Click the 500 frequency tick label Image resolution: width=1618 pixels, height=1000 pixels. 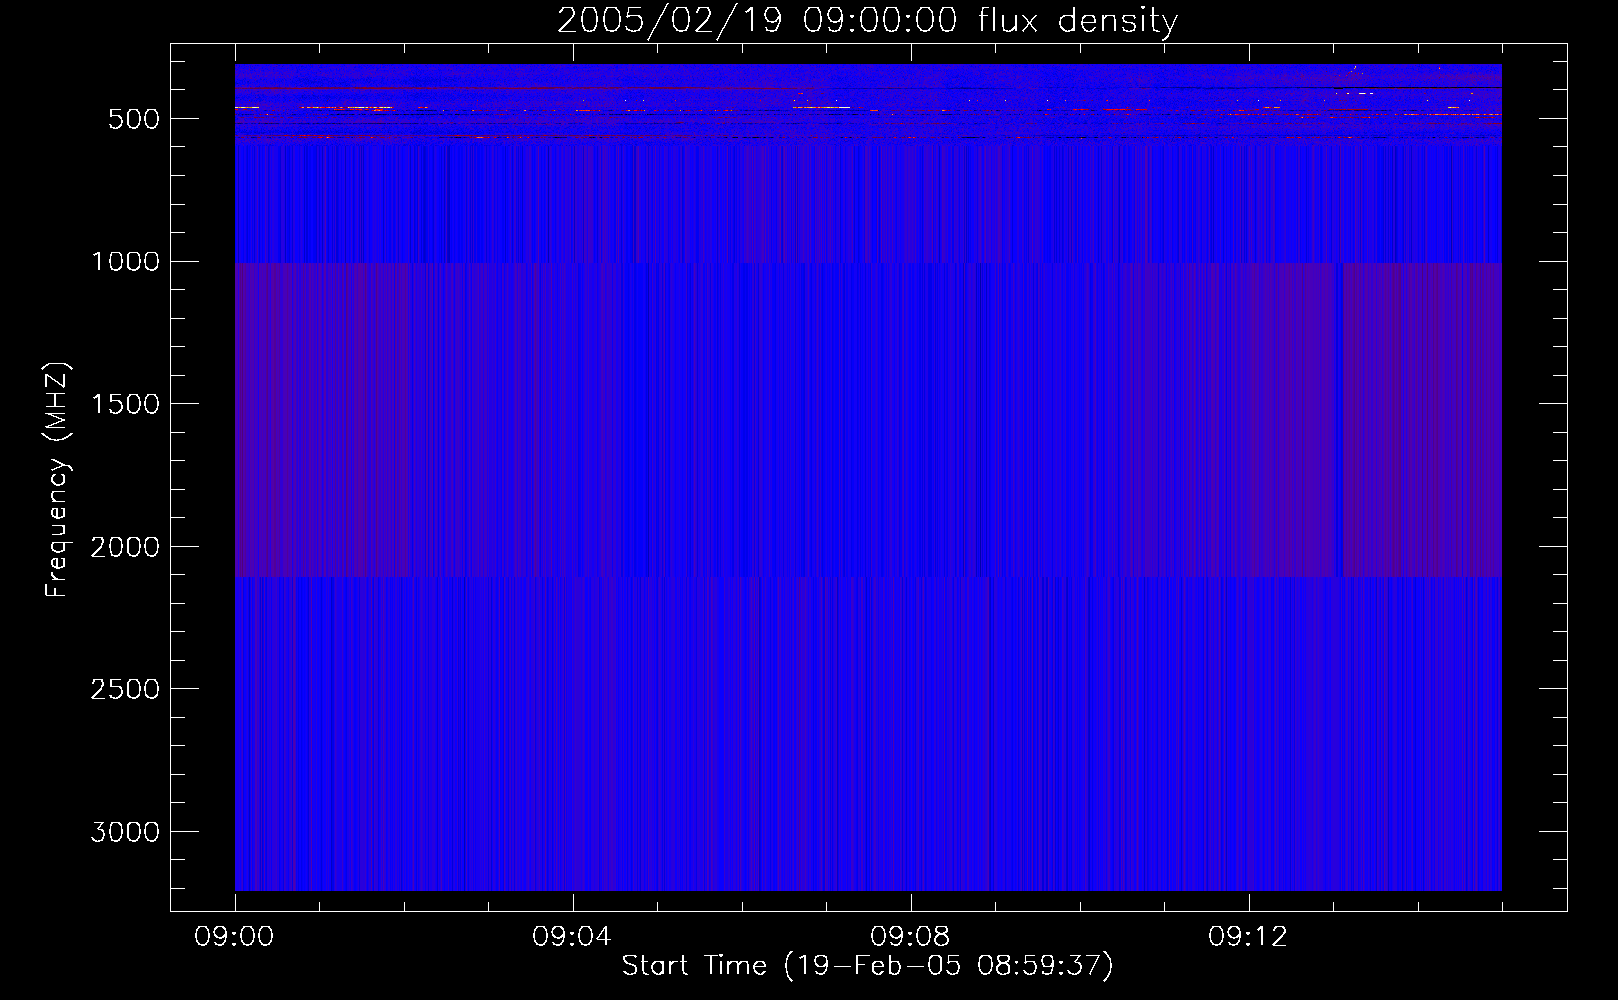tap(134, 119)
